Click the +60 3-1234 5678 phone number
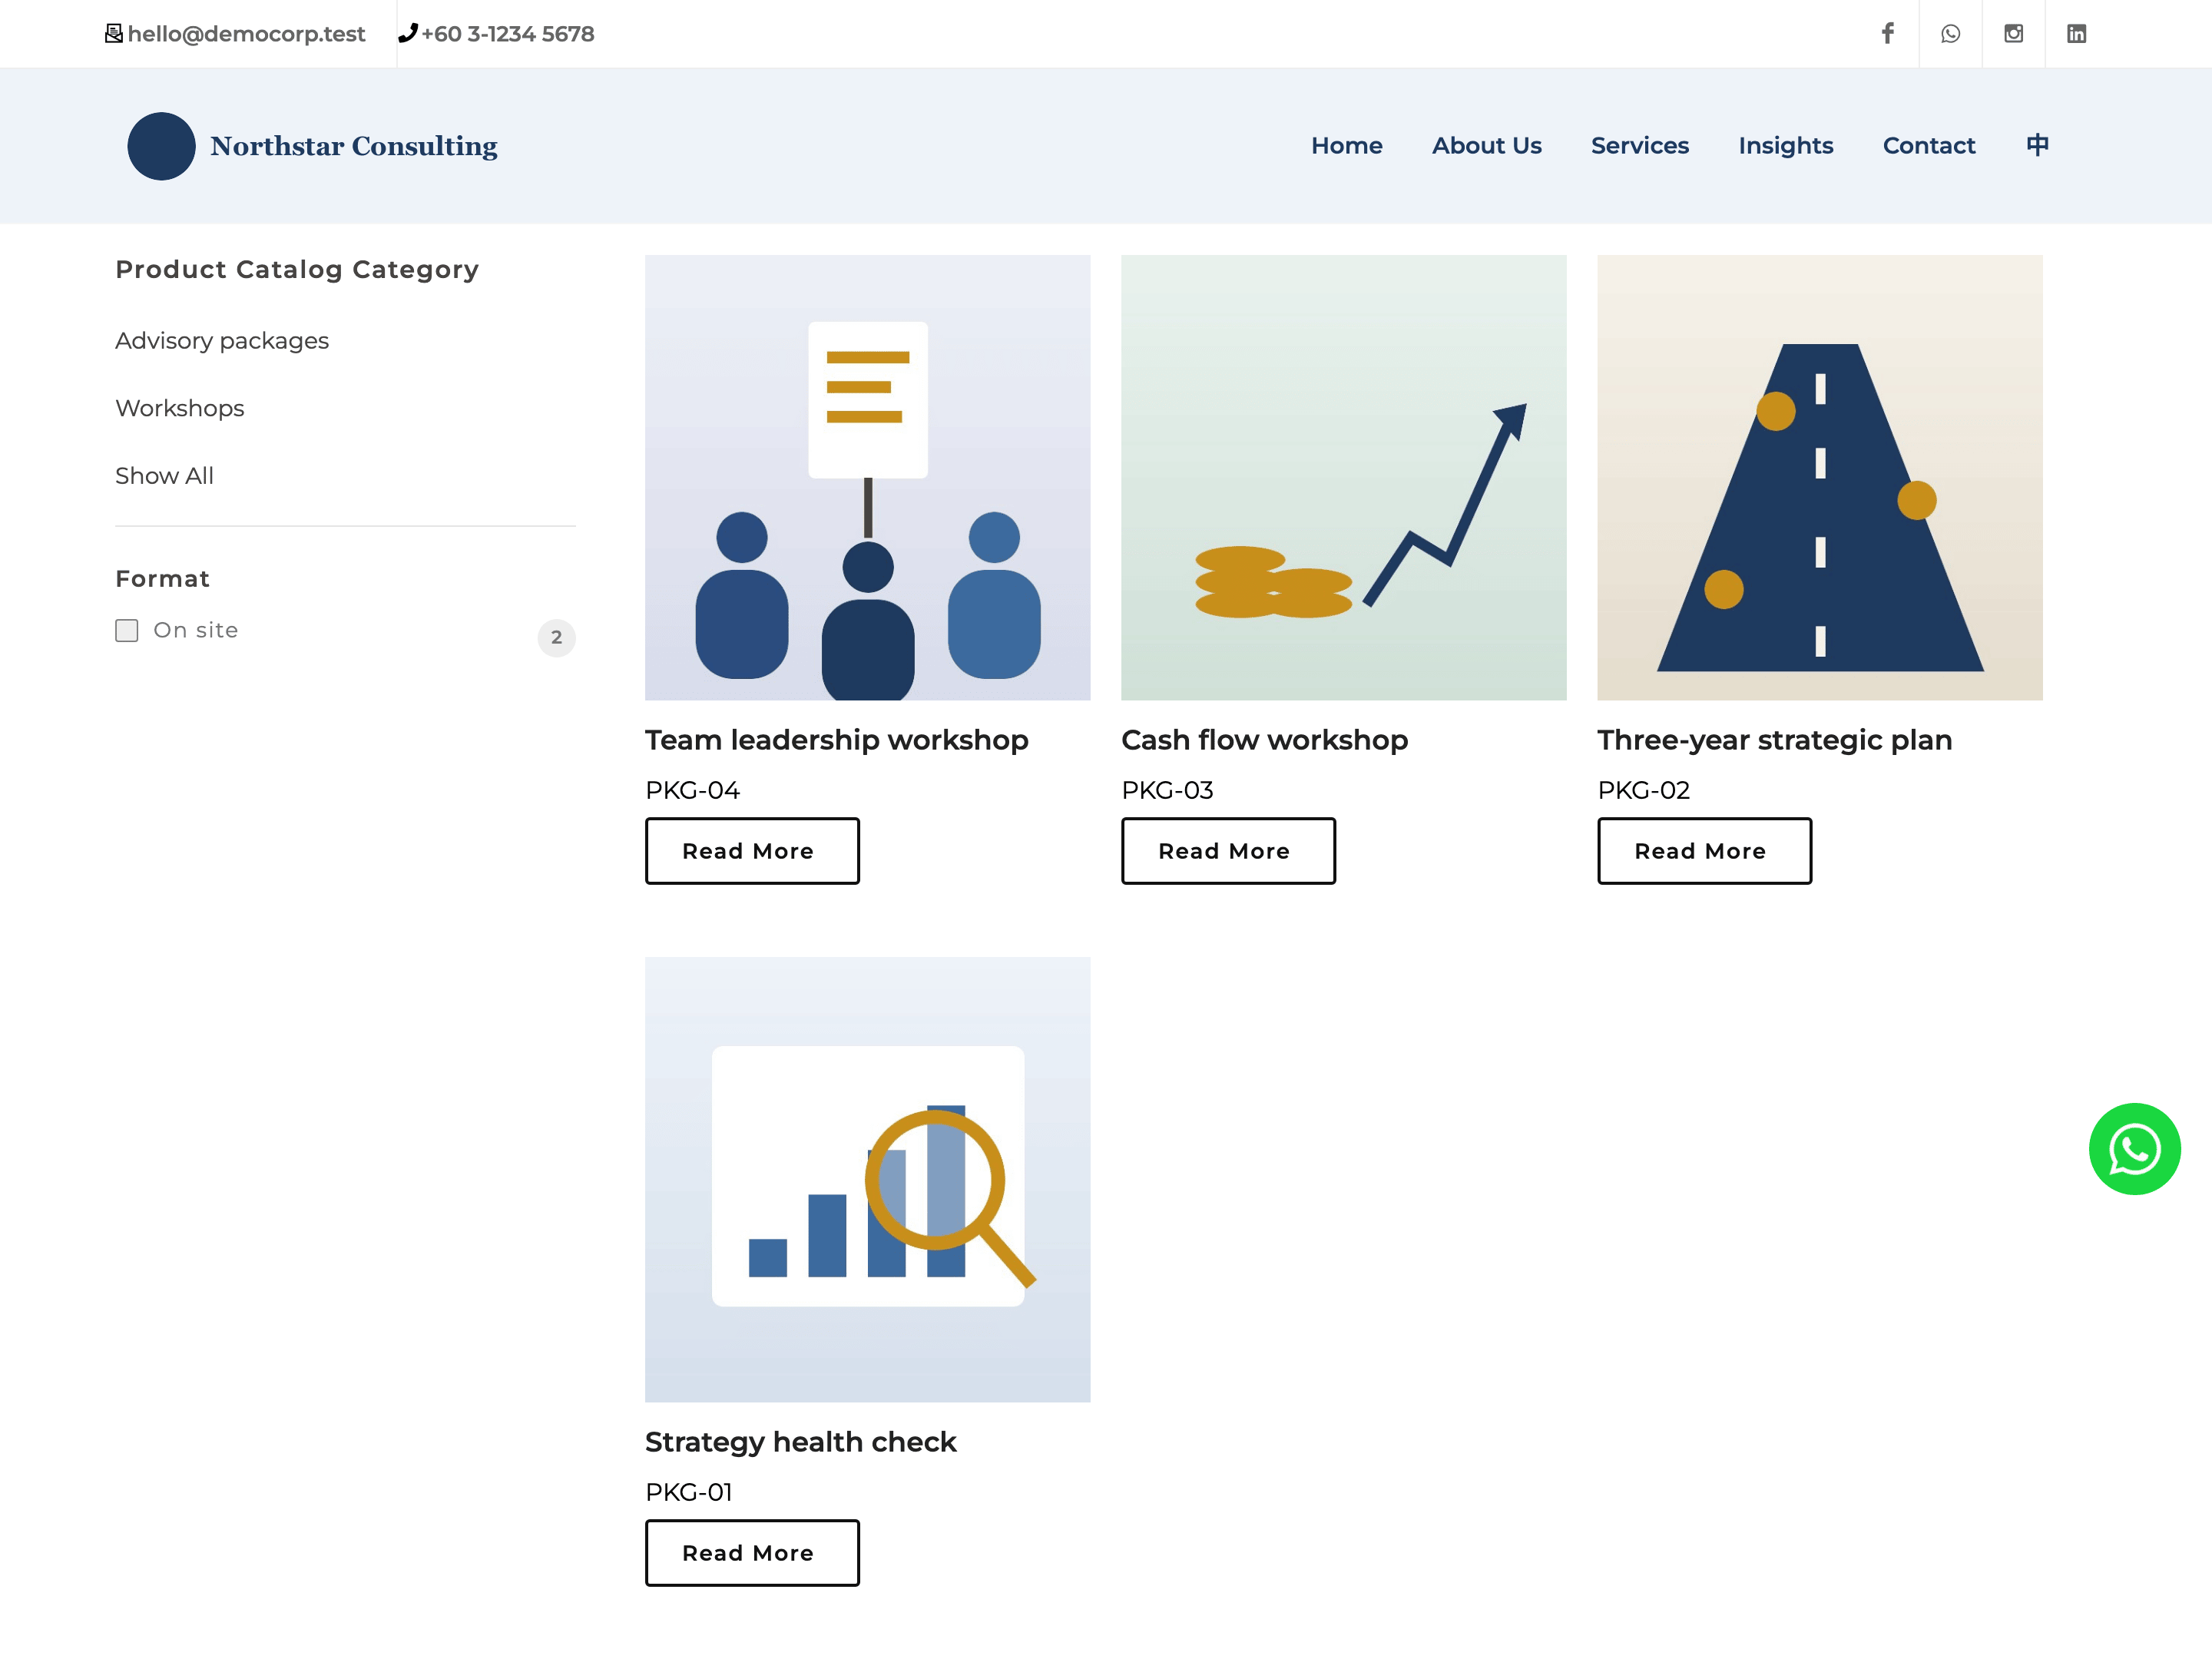2212x1659 pixels. tap(507, 34)
